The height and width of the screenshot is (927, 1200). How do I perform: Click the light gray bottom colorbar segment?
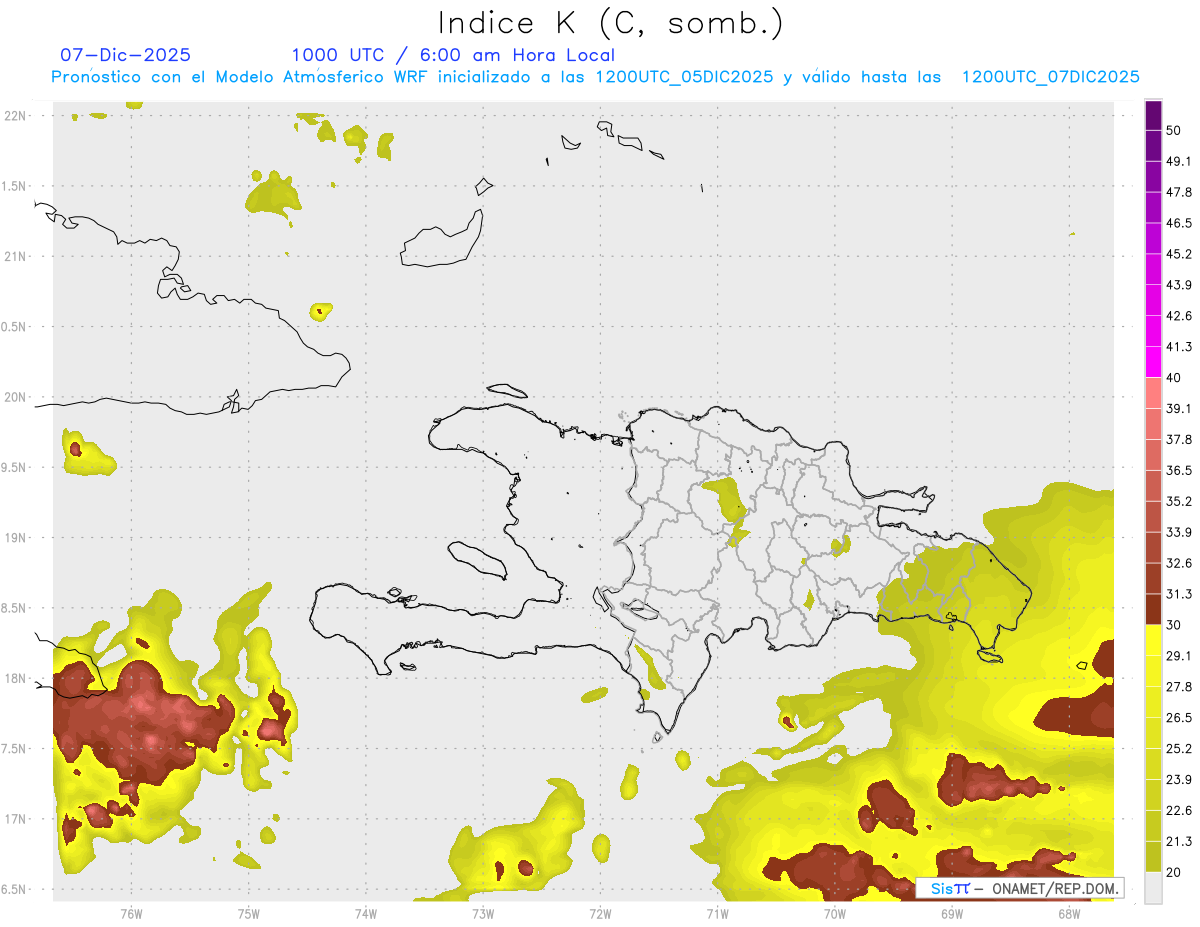pos(1153,888)
